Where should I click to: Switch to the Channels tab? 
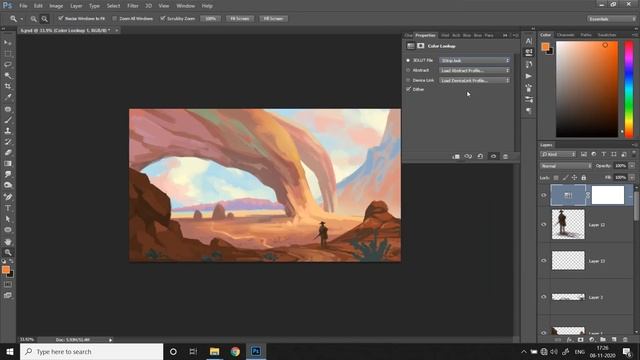click(x=565, y=35)
